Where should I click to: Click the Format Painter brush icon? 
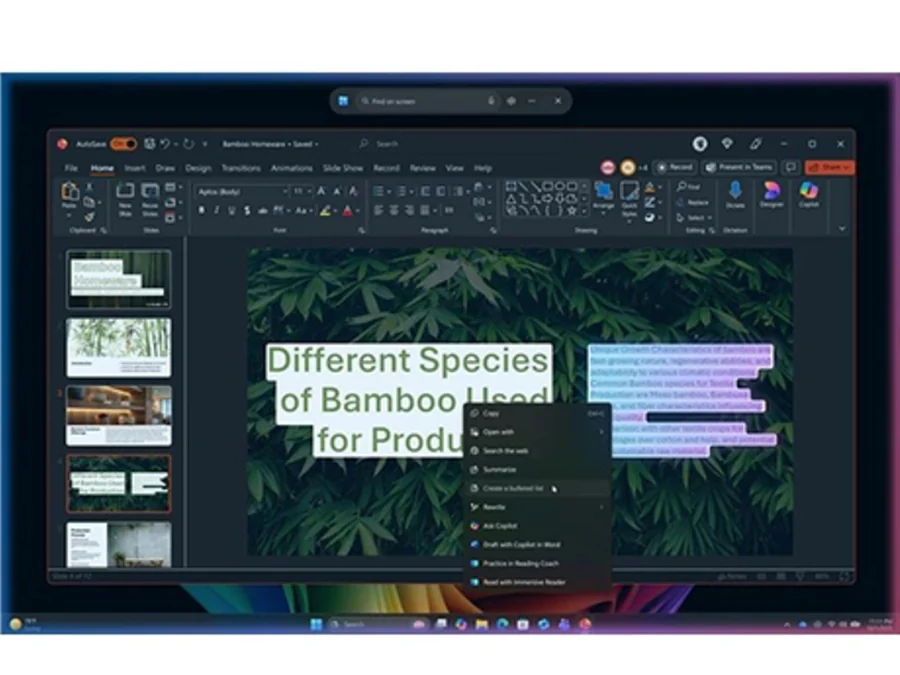89,217
